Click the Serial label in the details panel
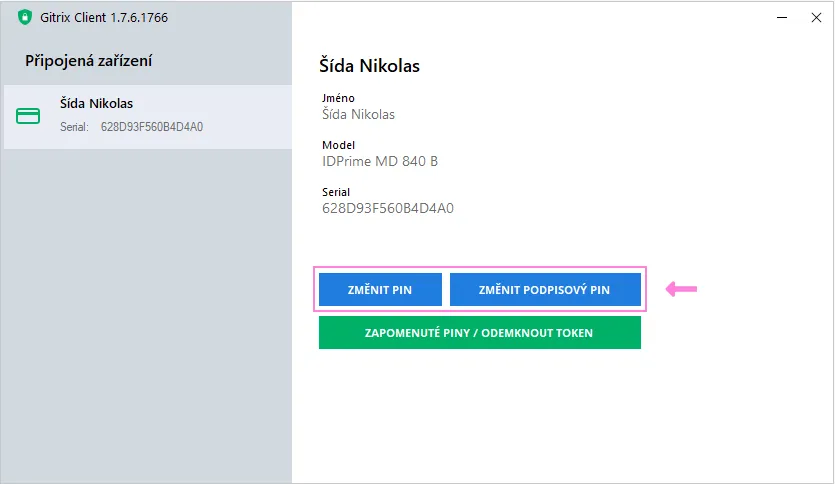The image size is (835, 484). (x=336, y=192)
